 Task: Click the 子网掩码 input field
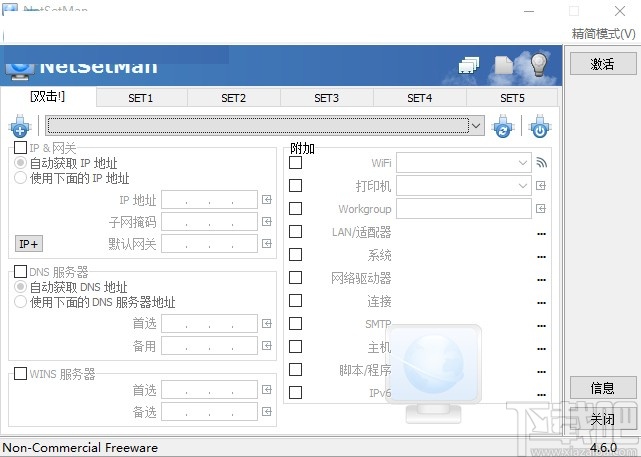(x=209, y=222)
